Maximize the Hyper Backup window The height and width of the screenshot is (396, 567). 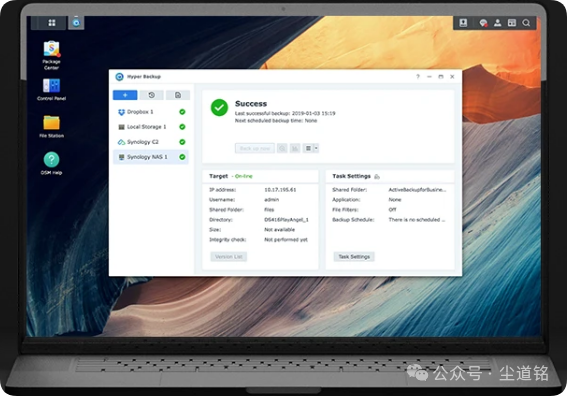point(441,77)
